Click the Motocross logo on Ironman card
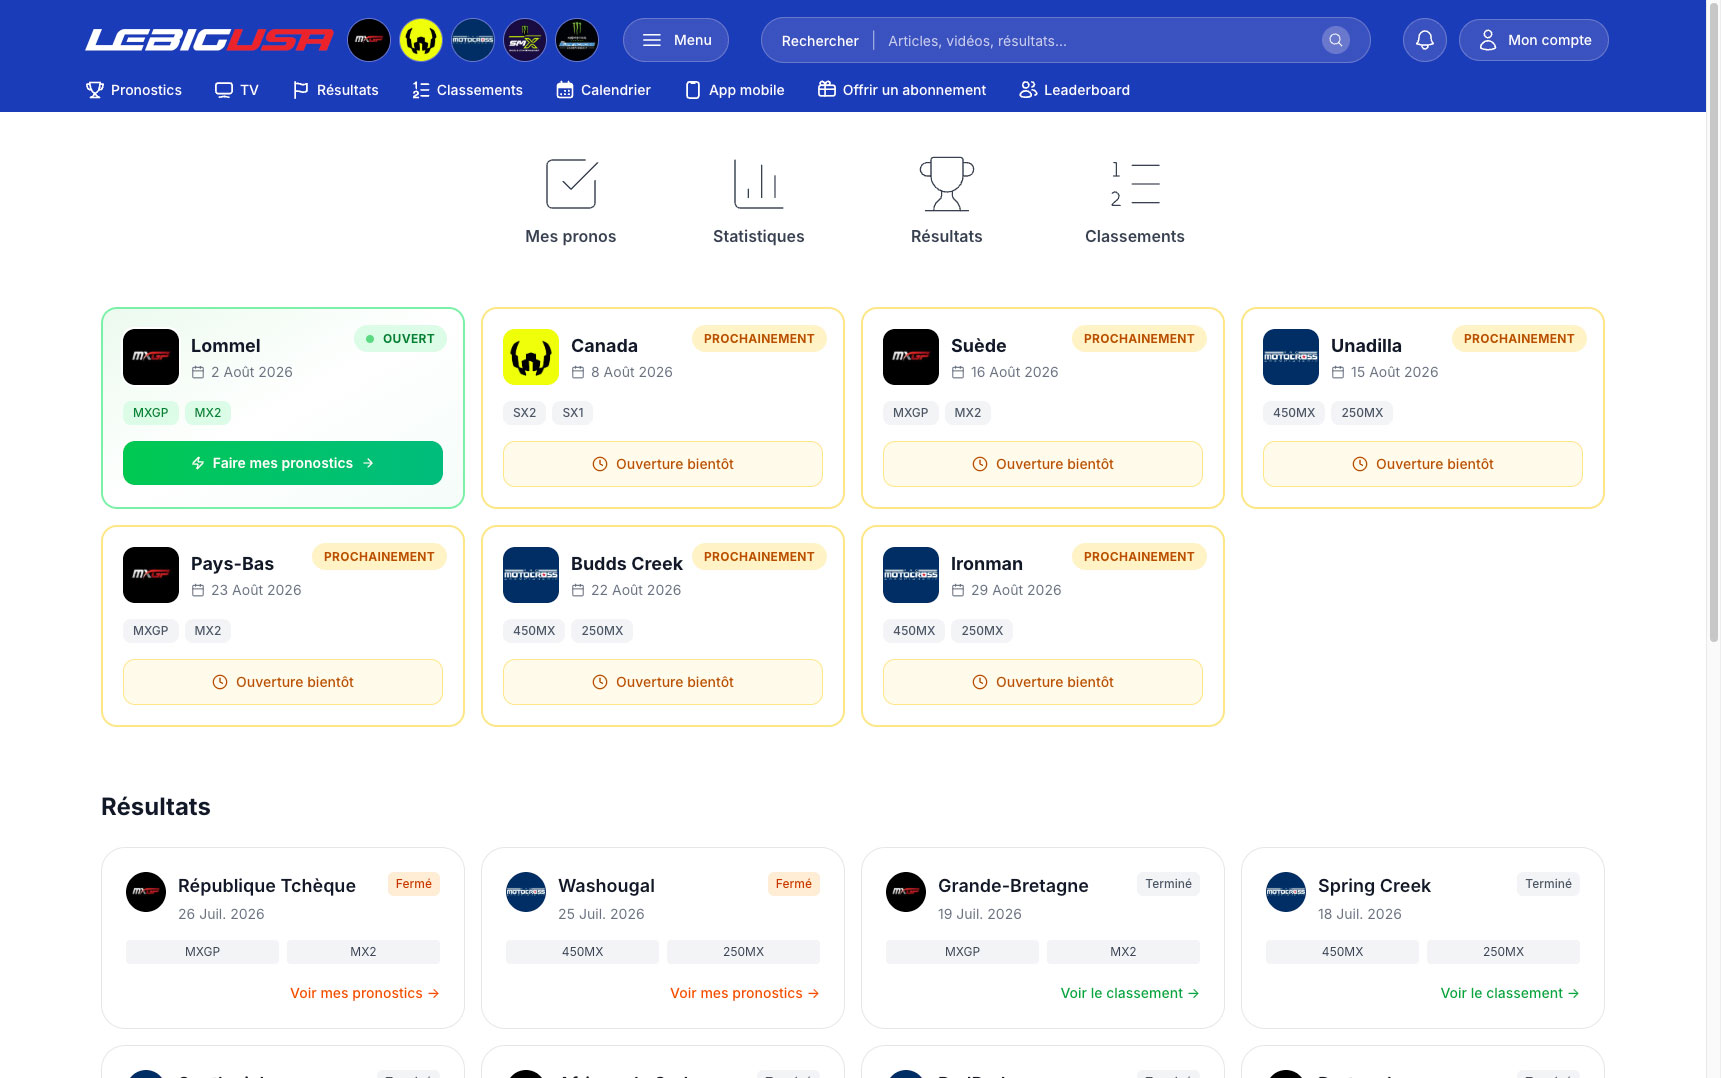1721x1078 pixels. (x=911, y=575)
